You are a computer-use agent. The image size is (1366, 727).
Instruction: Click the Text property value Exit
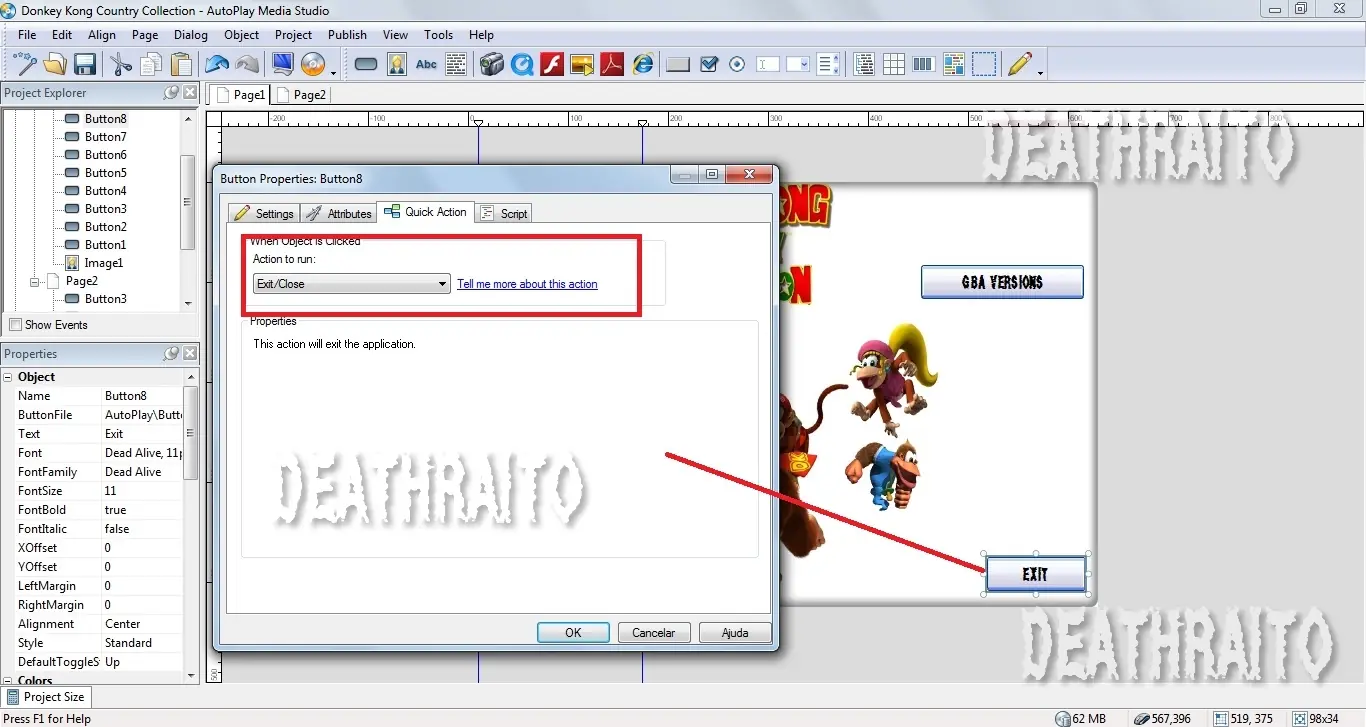(142, 434)
